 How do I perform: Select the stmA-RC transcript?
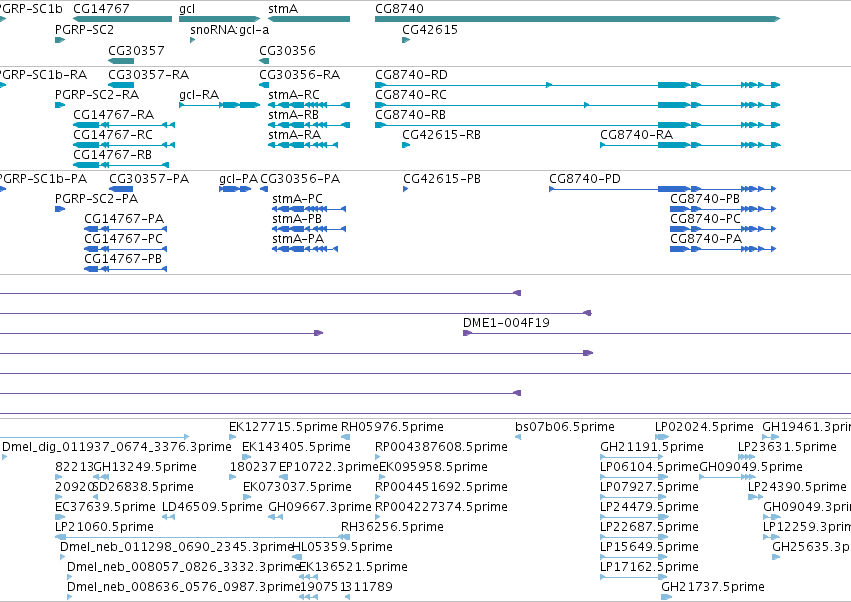309,105
